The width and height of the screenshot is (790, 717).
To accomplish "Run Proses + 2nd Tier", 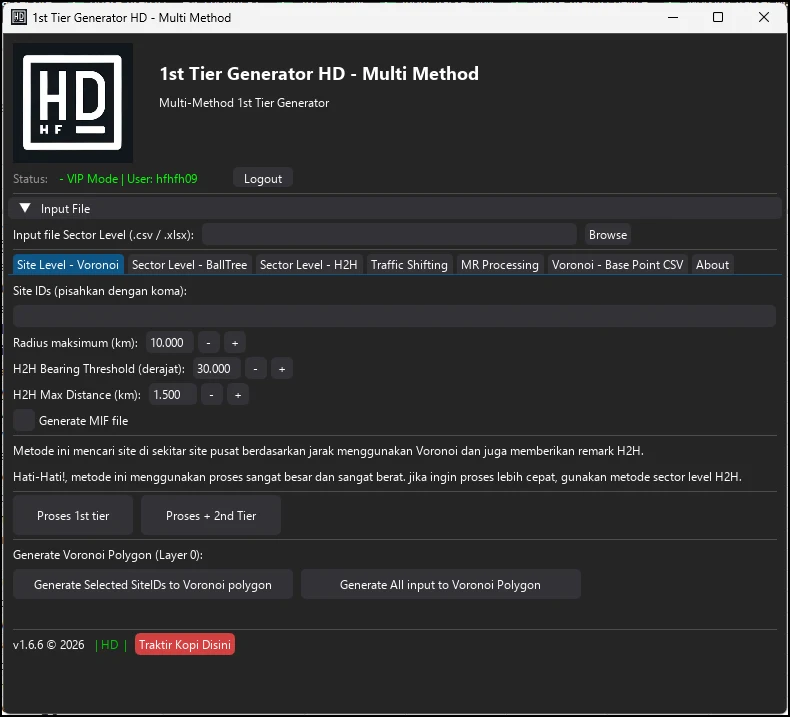I will [x=211, y=515].
